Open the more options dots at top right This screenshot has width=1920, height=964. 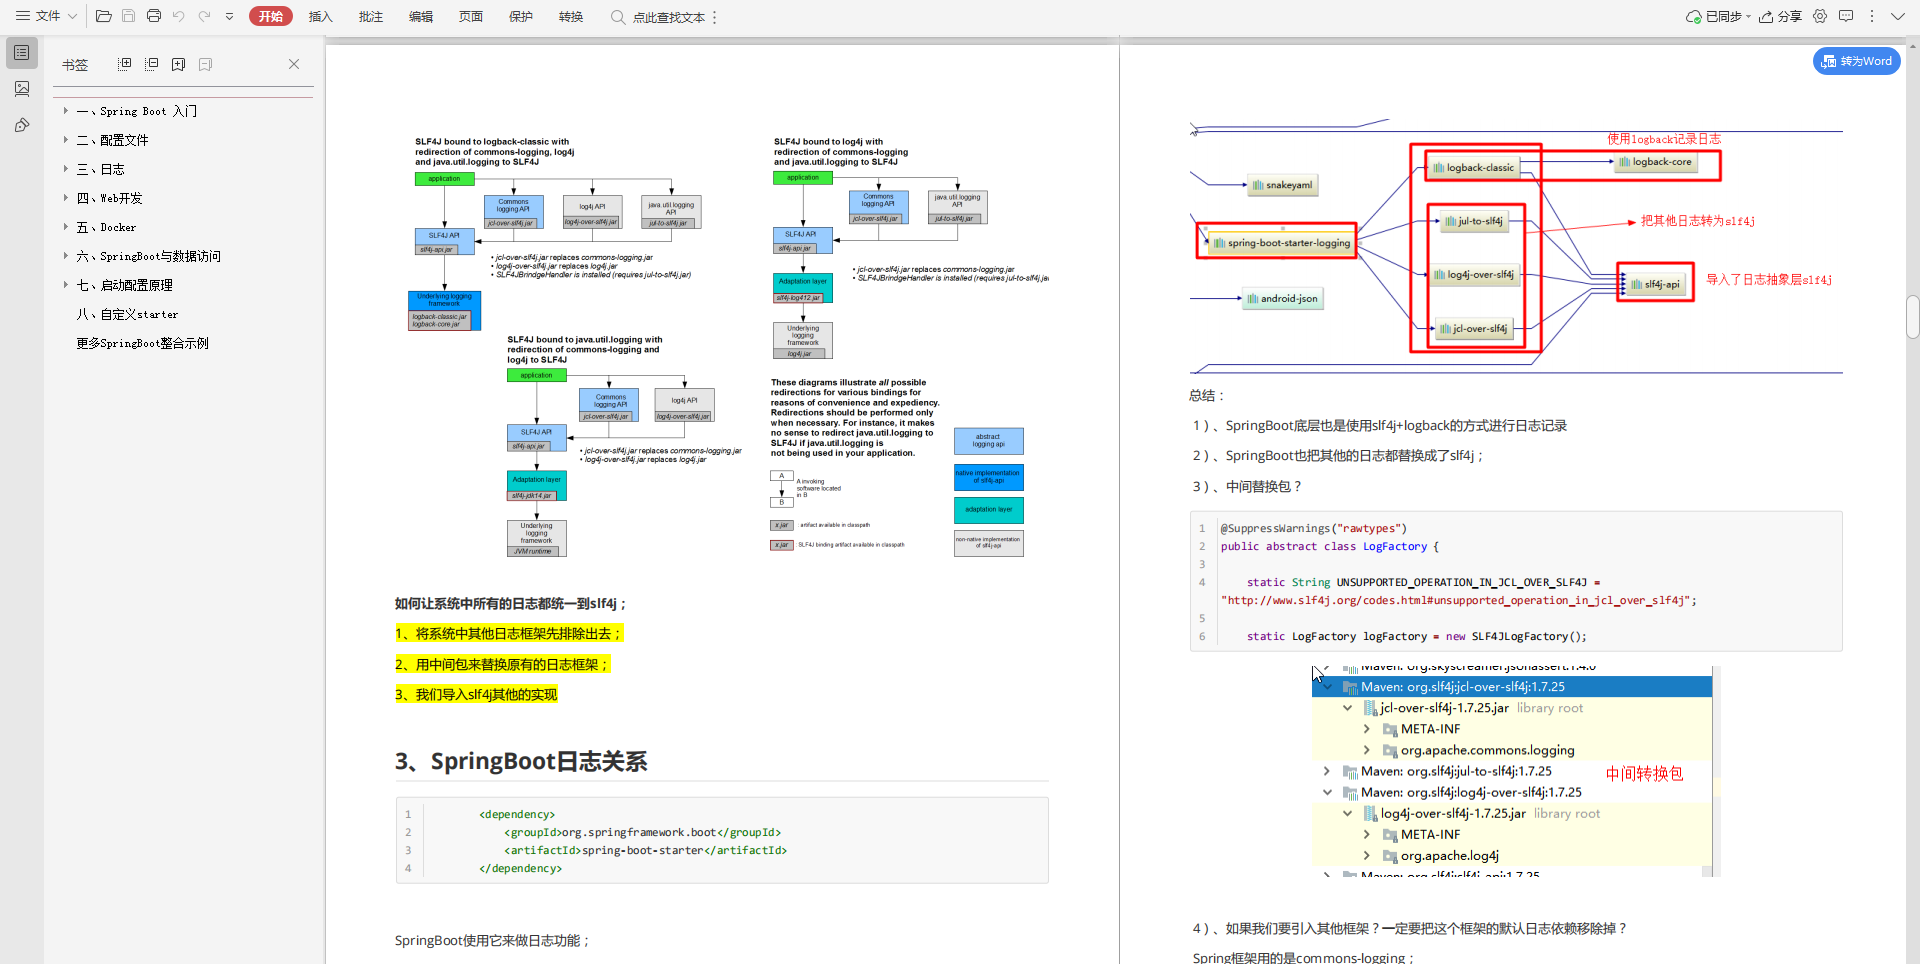point(1872,16)
